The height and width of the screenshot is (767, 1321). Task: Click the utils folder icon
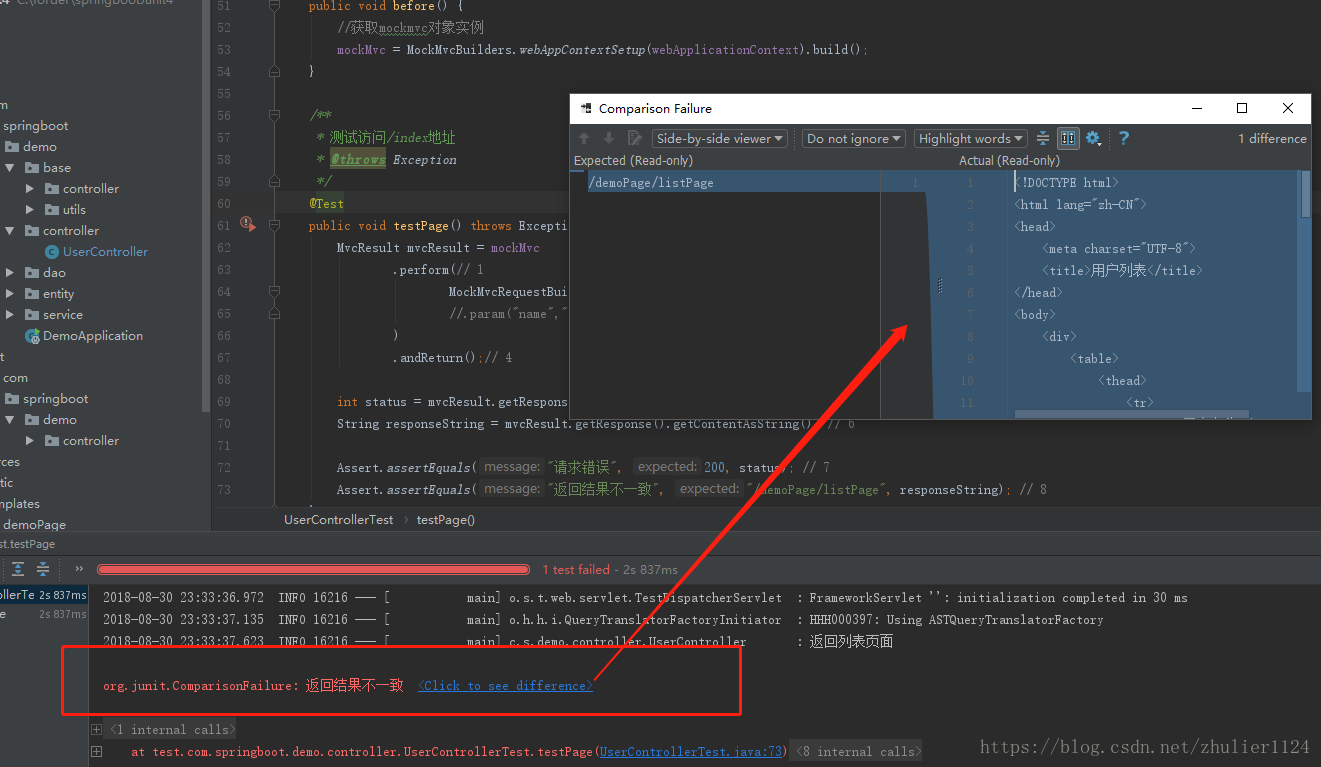tap(52, 210)
